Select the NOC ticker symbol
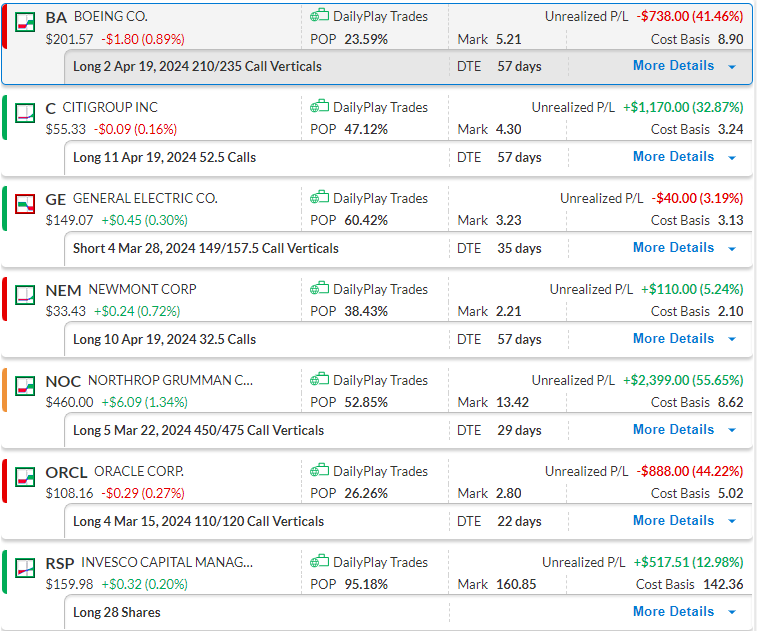This screenshot has height=631, width=757. click(x=63, y=381)
